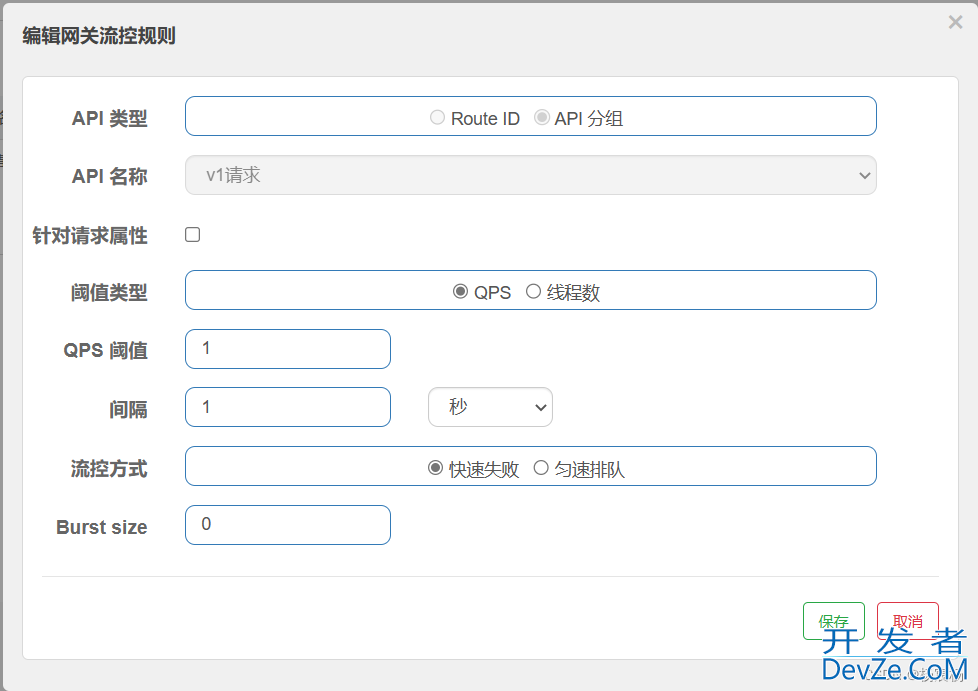Image resolution: width=978 pixels, height=691 pixels.
Task: Cancel editing with 取消 button
Action: (908, 621)
